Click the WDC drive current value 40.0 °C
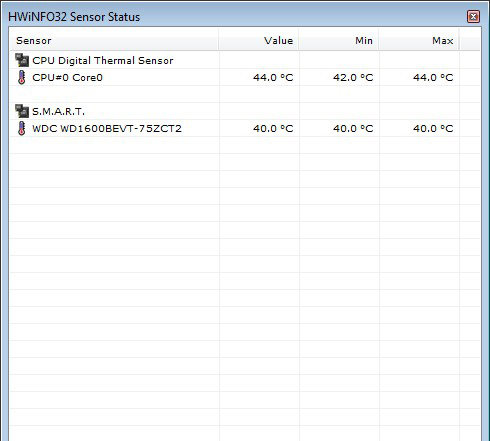The width and height of the screenshot is (490, 441). coord(273,128)
